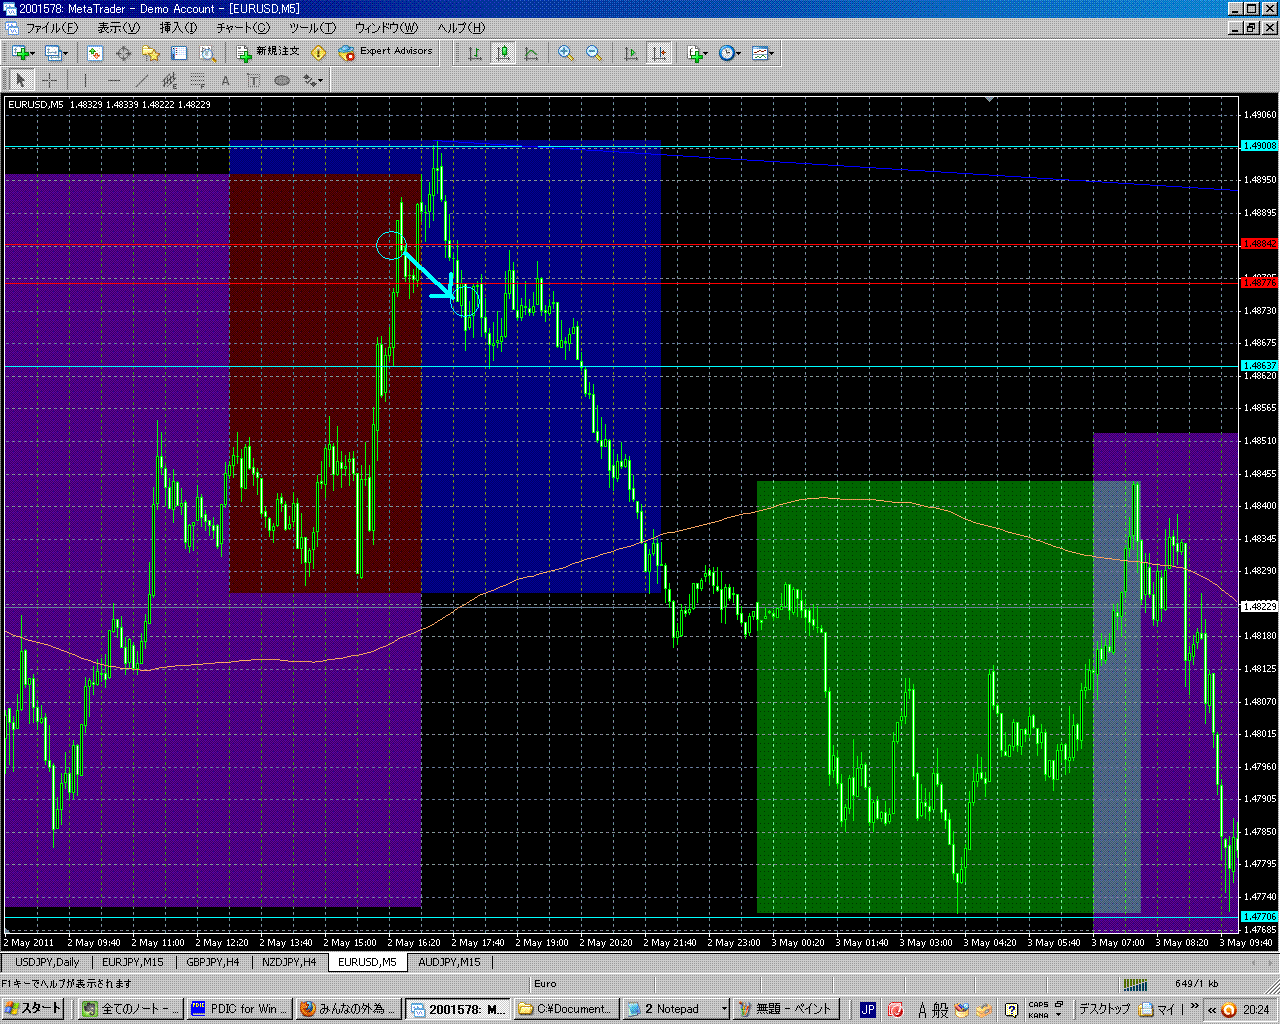Open the Windows スタート button

click(34, 1009)
